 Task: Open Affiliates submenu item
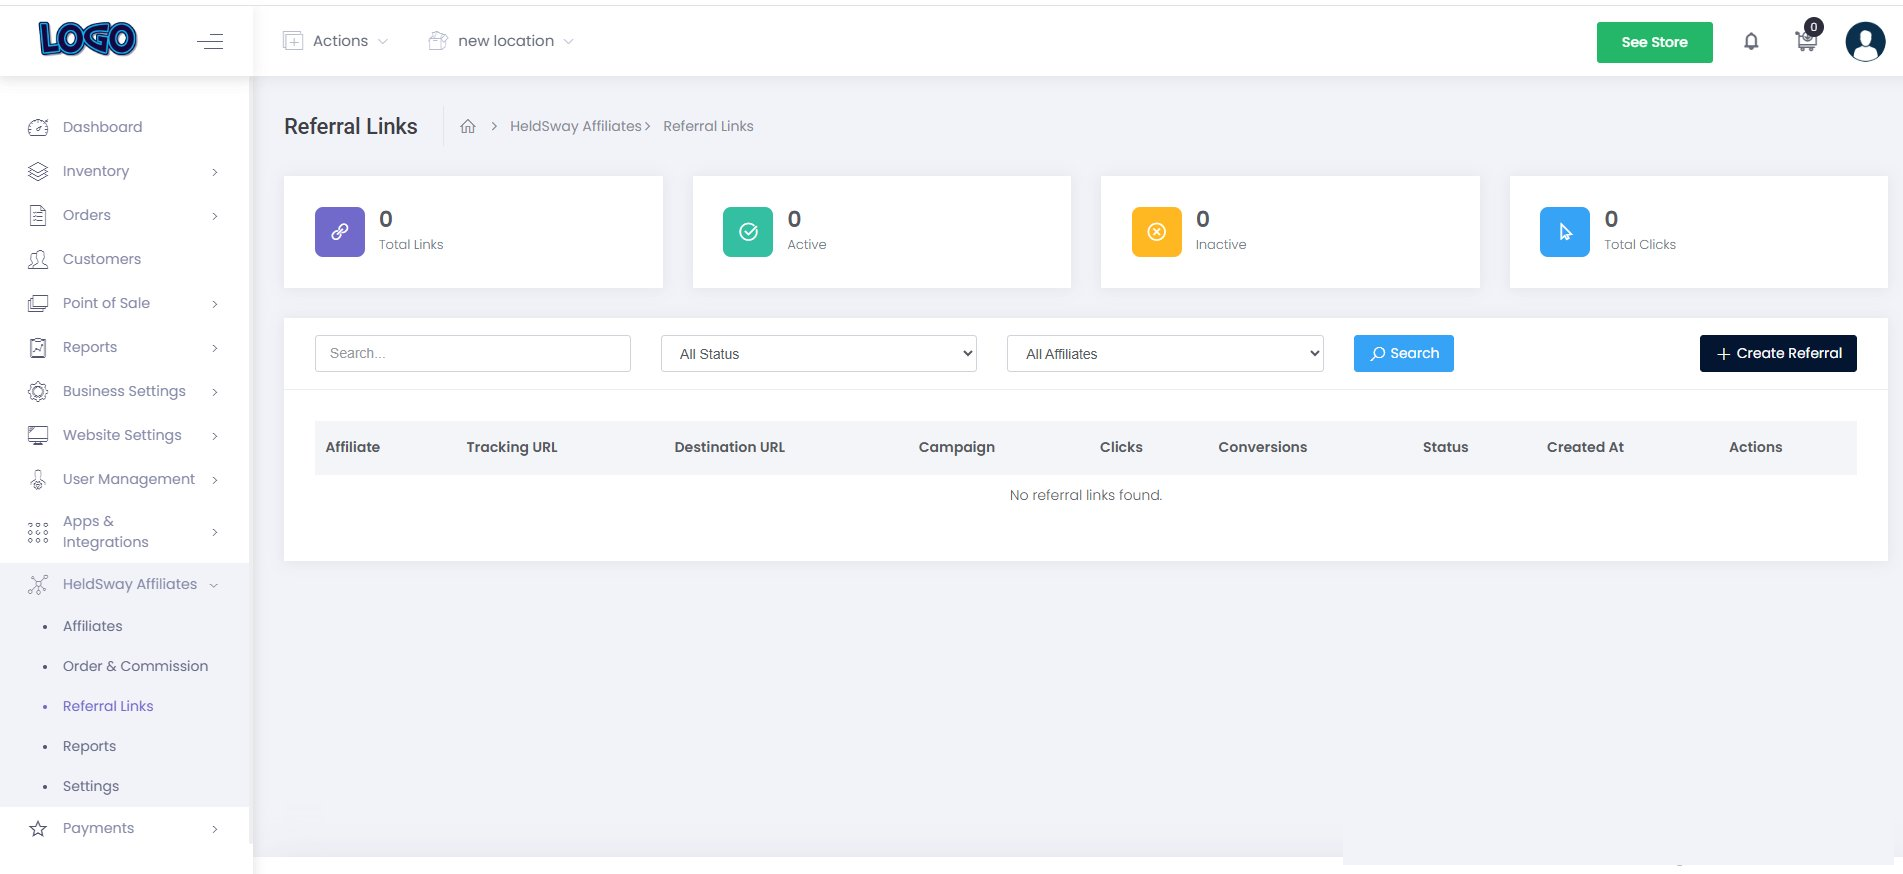point(93,626)
